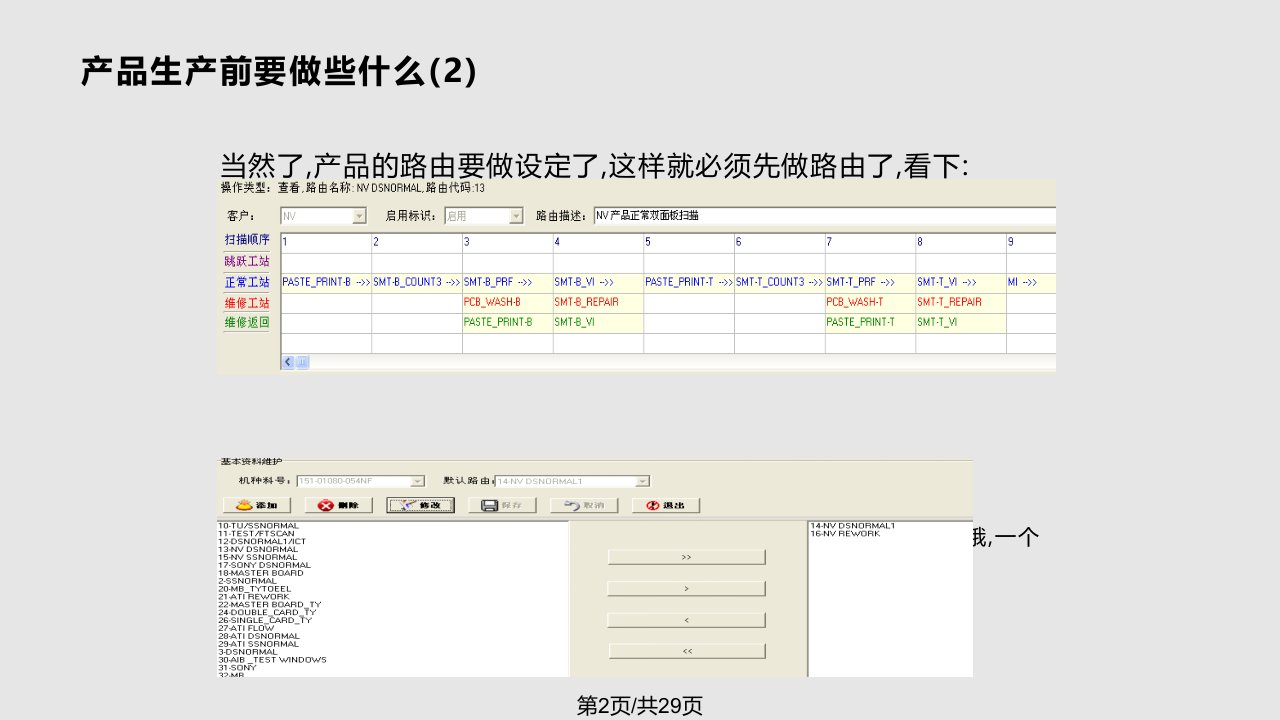Click green PASTE_PRINT-B in the 维修返回 row

pyautogui.click(x=508, y=323)
